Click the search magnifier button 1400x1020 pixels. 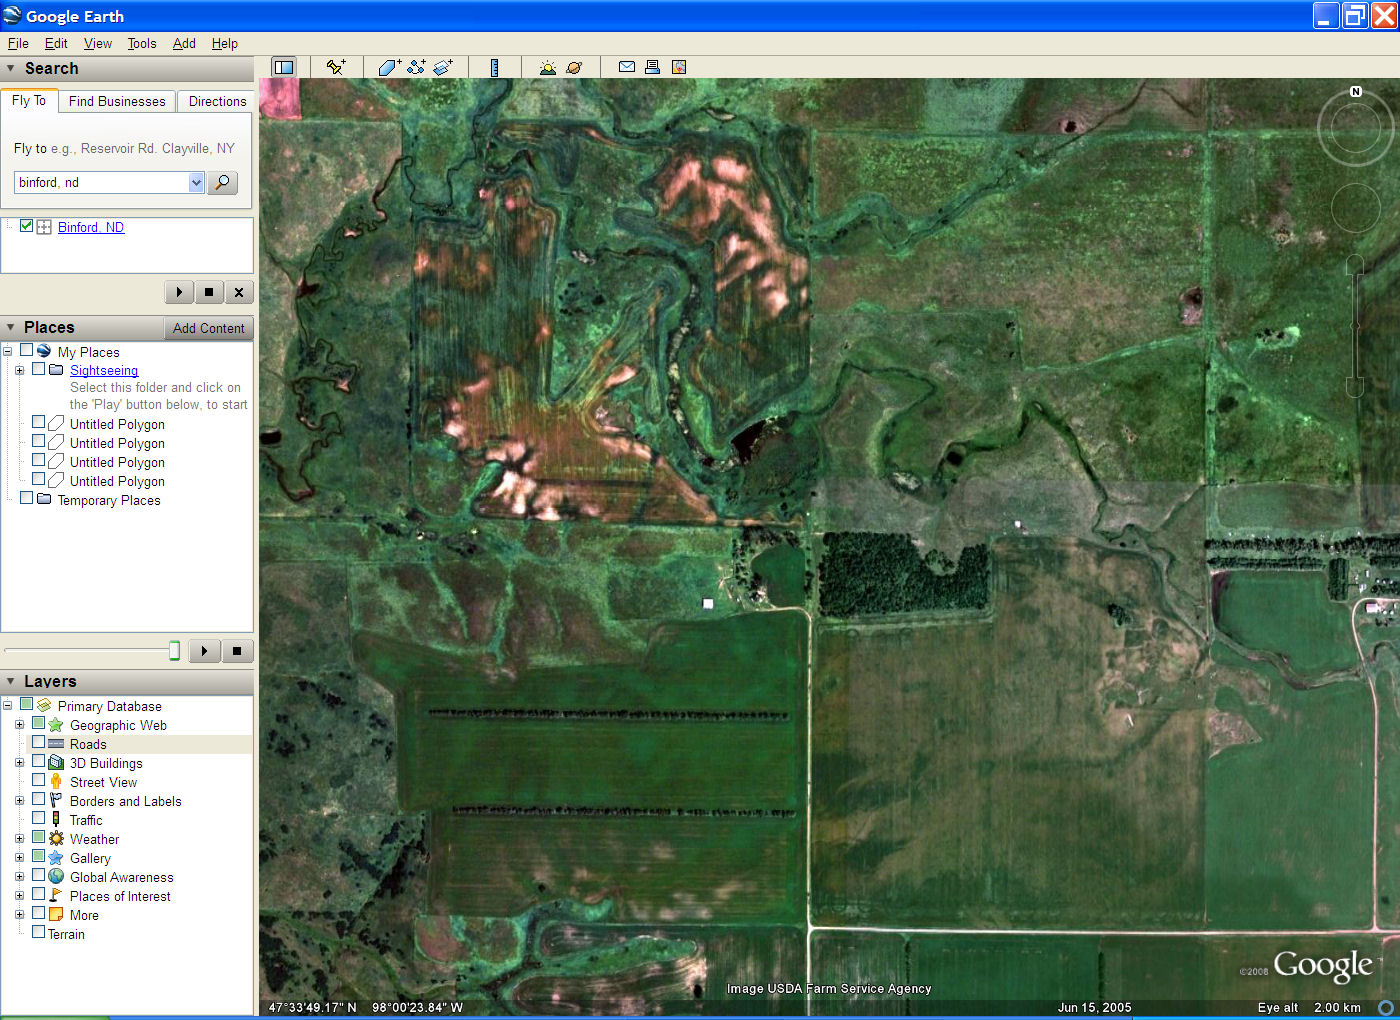222,182
